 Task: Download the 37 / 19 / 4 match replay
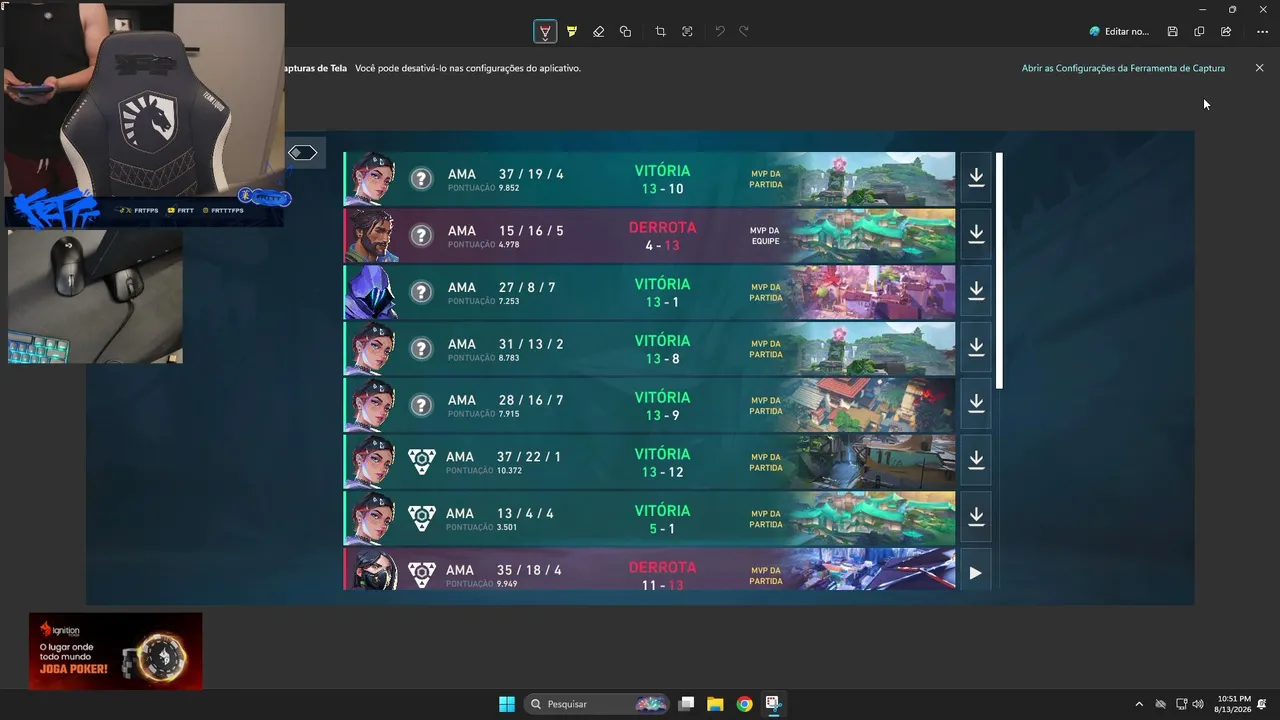[976, 177]
